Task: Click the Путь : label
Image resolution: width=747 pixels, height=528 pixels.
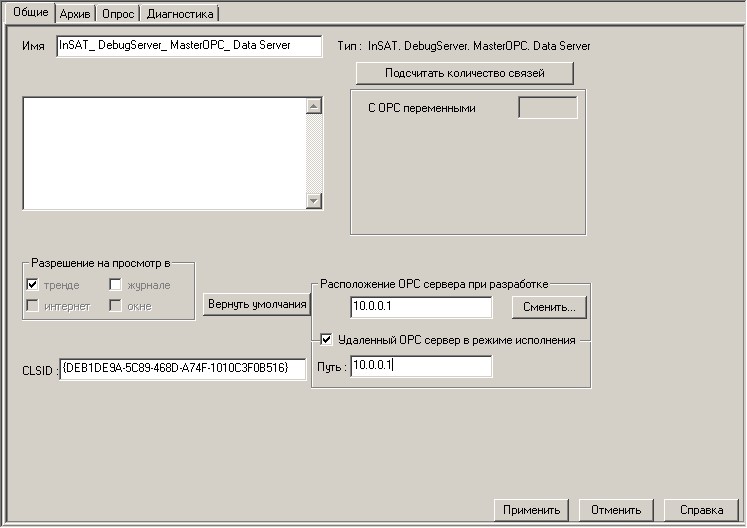Action: coord(332,367)
